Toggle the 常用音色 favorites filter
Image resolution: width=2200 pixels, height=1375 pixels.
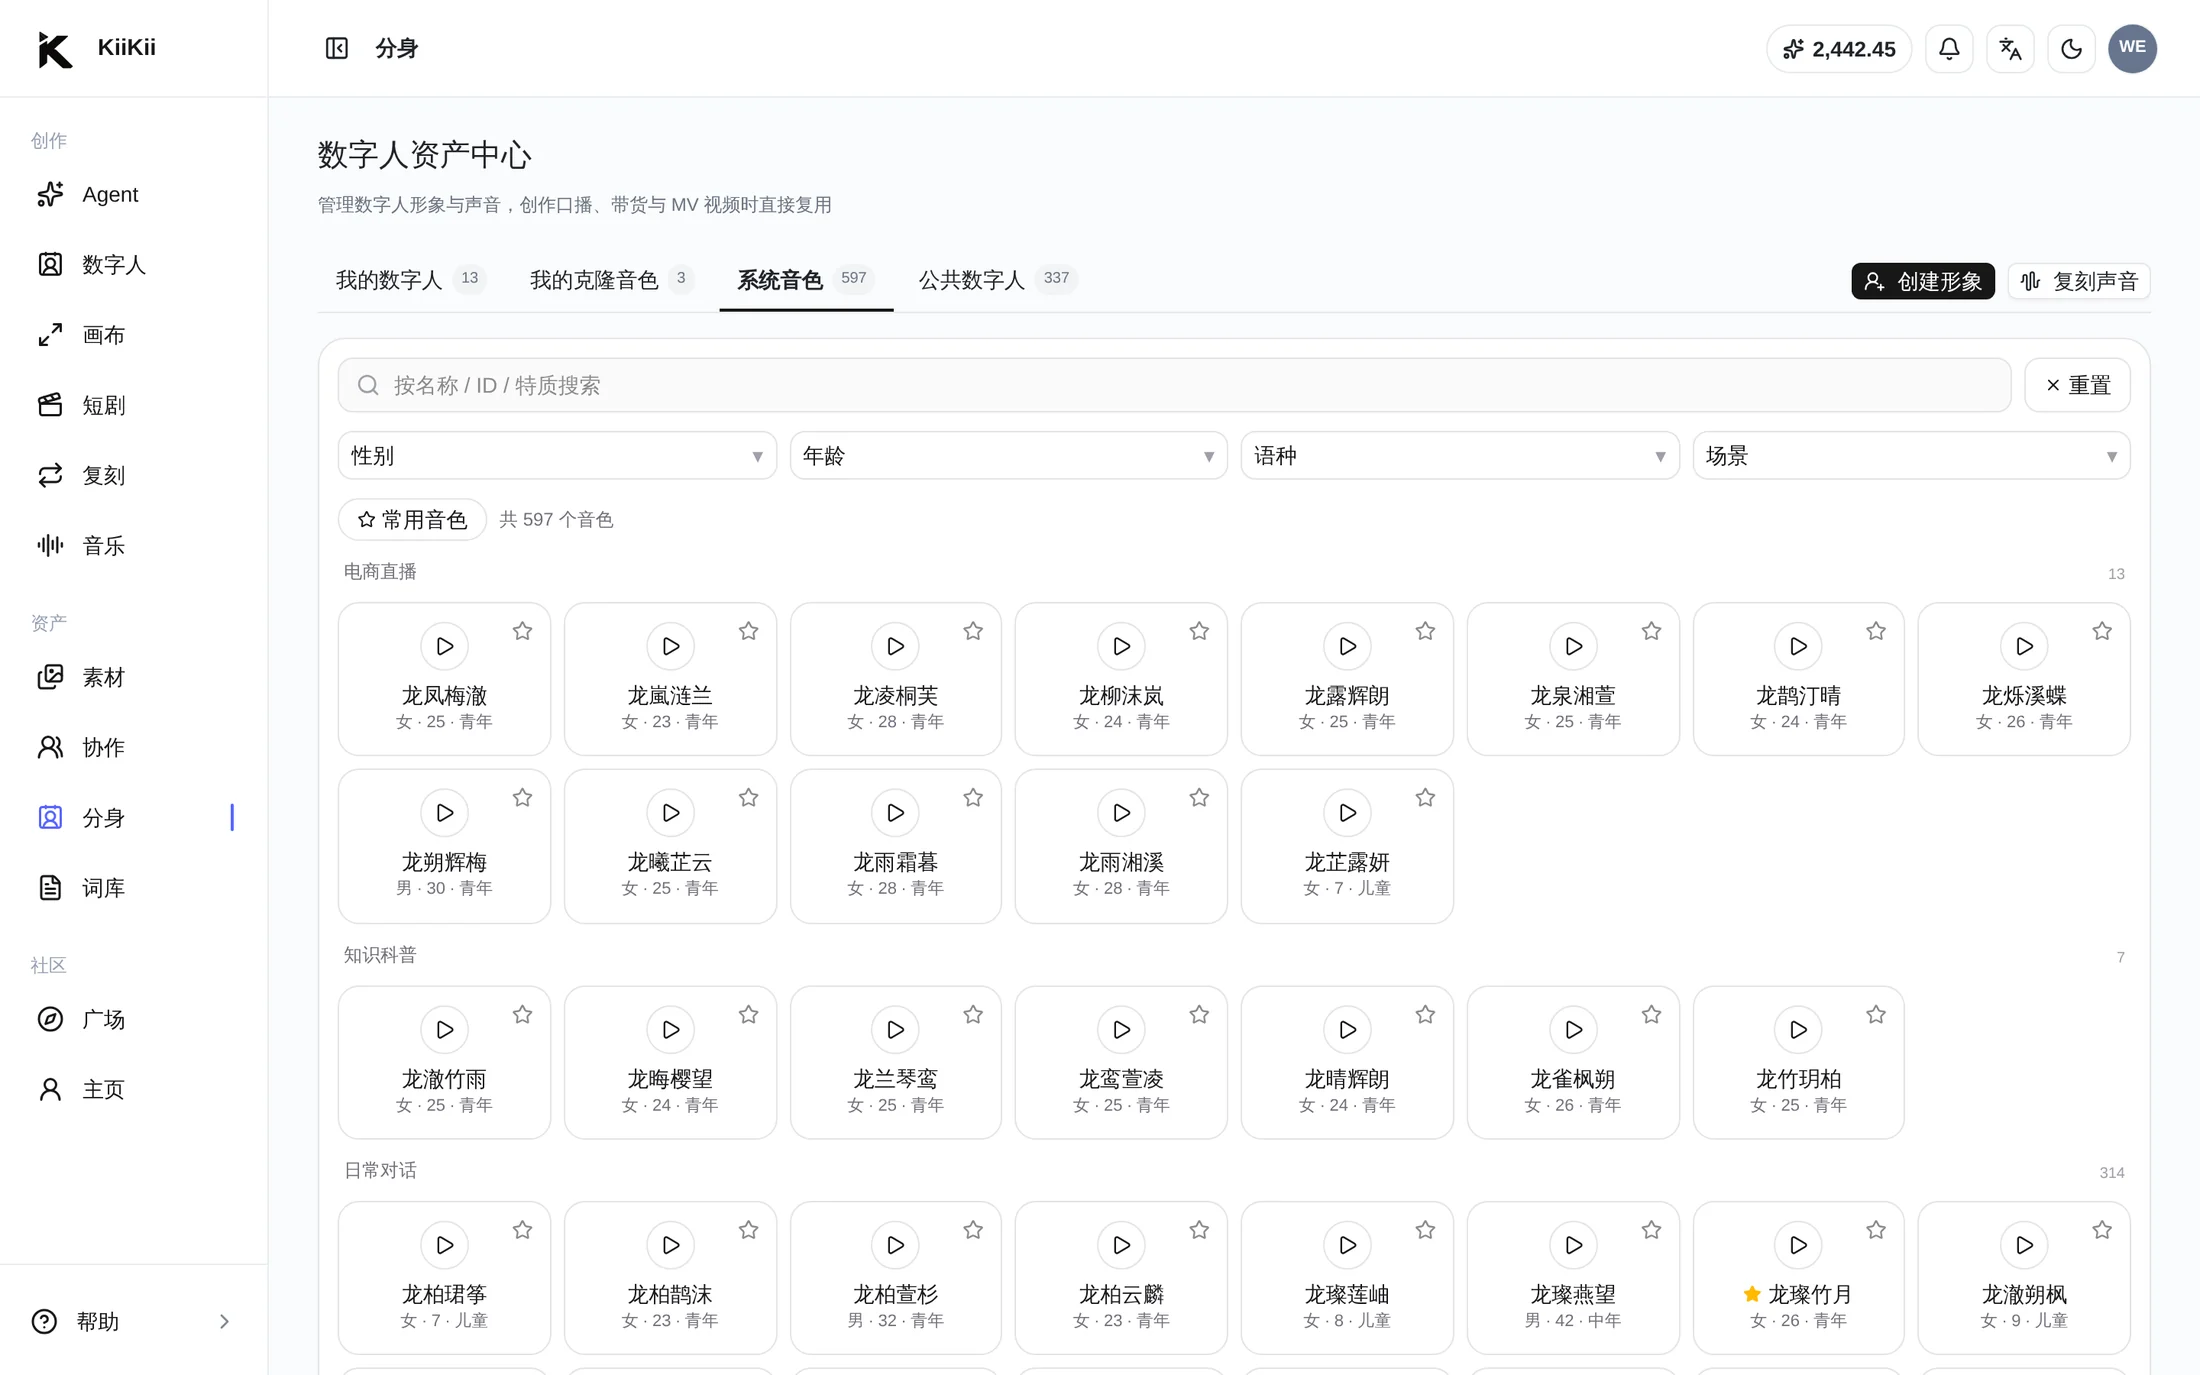[x=412, y=519]
